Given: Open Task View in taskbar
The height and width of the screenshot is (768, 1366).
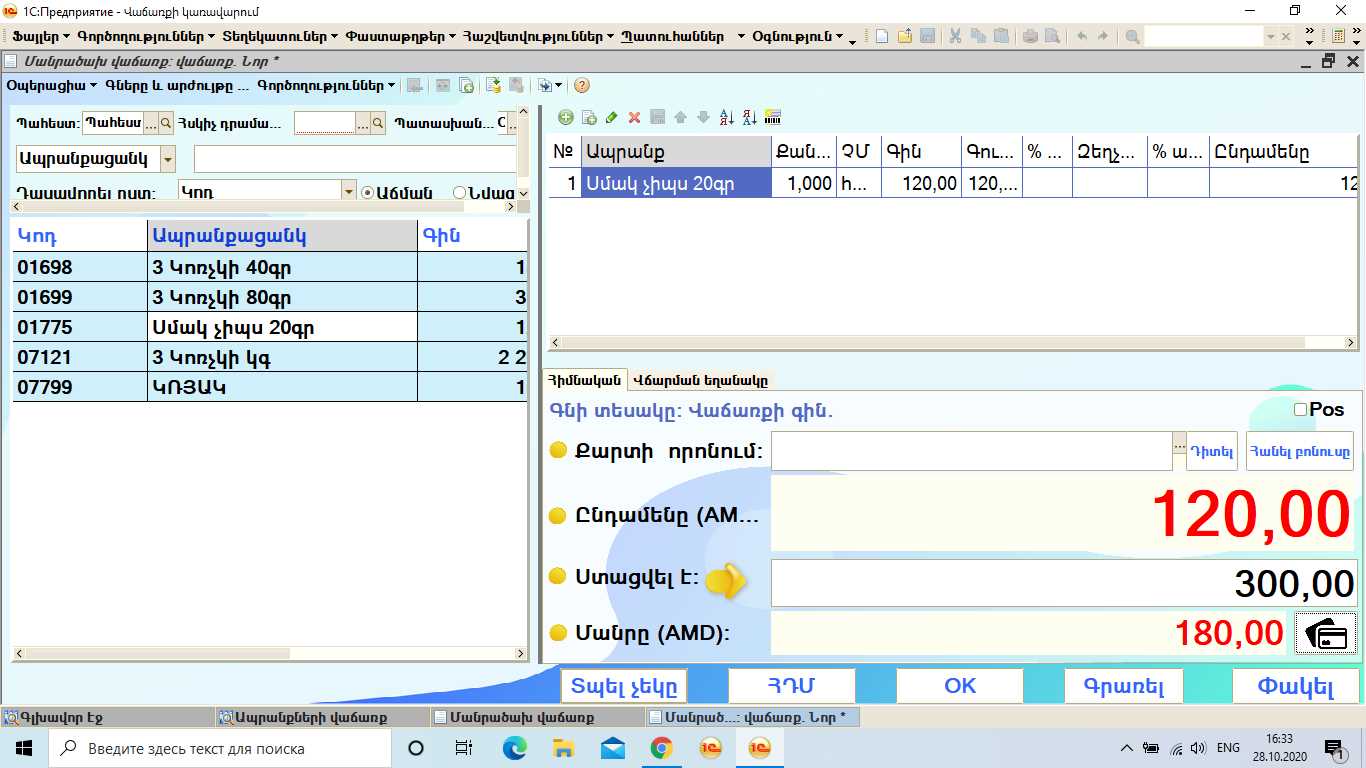Looking at the screenshot, I should 464,748.
